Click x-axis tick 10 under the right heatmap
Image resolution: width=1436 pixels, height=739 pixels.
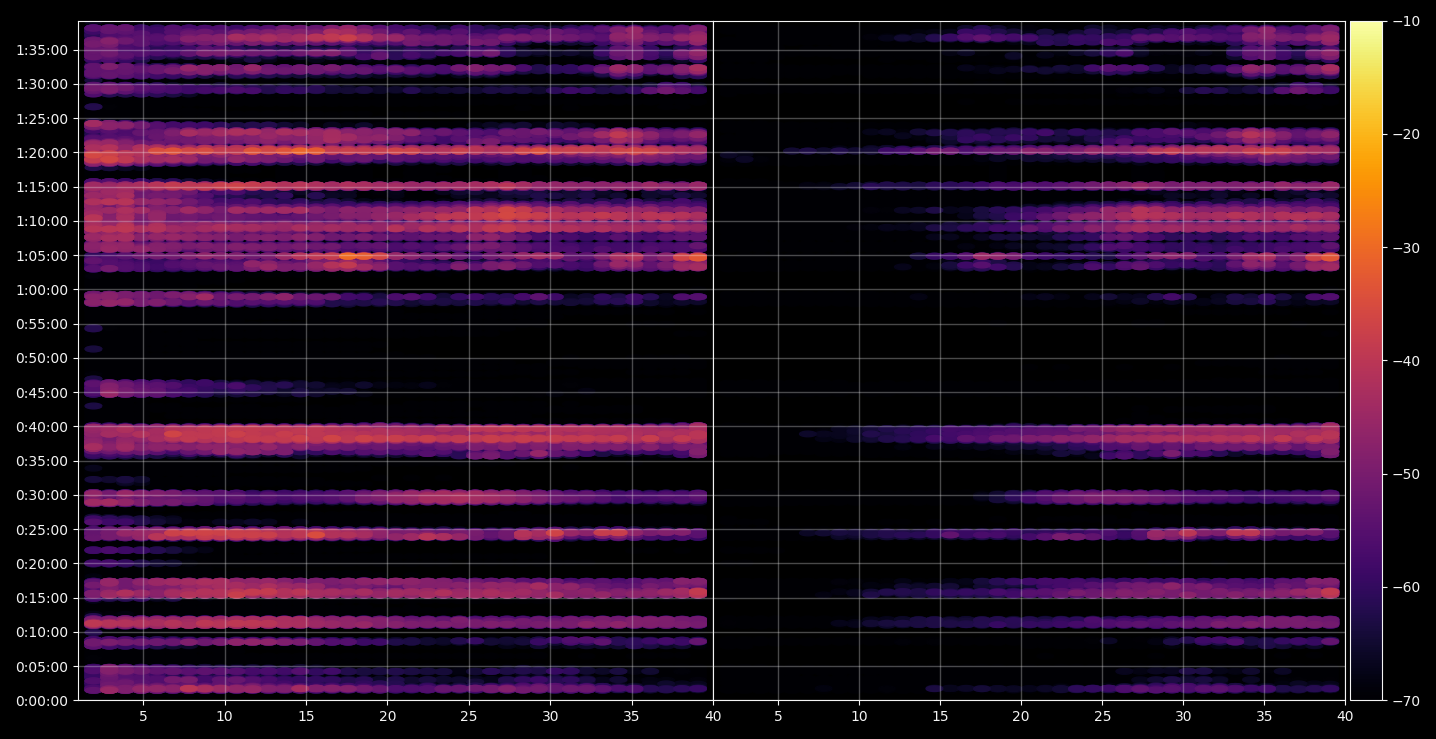(x=859, y=717)
